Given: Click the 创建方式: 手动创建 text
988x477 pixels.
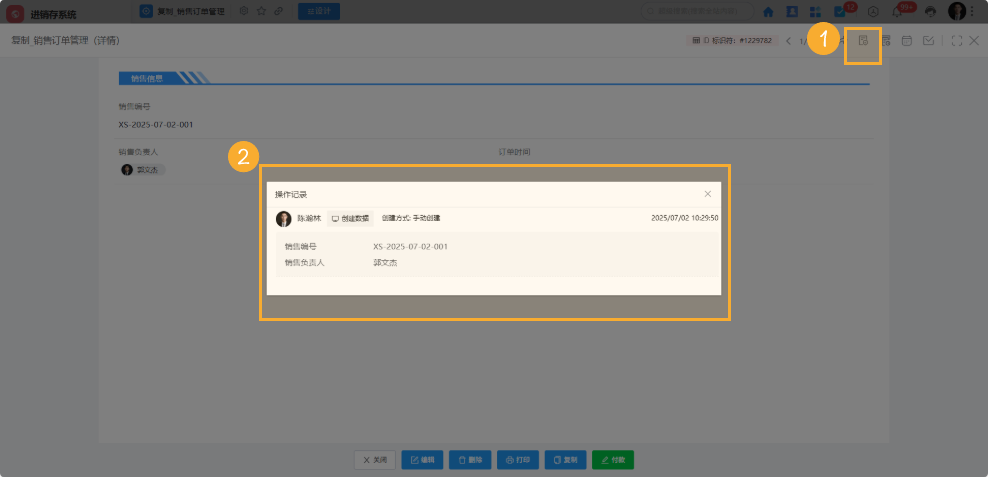Looking at the screenshot, I should click(411, 218).
